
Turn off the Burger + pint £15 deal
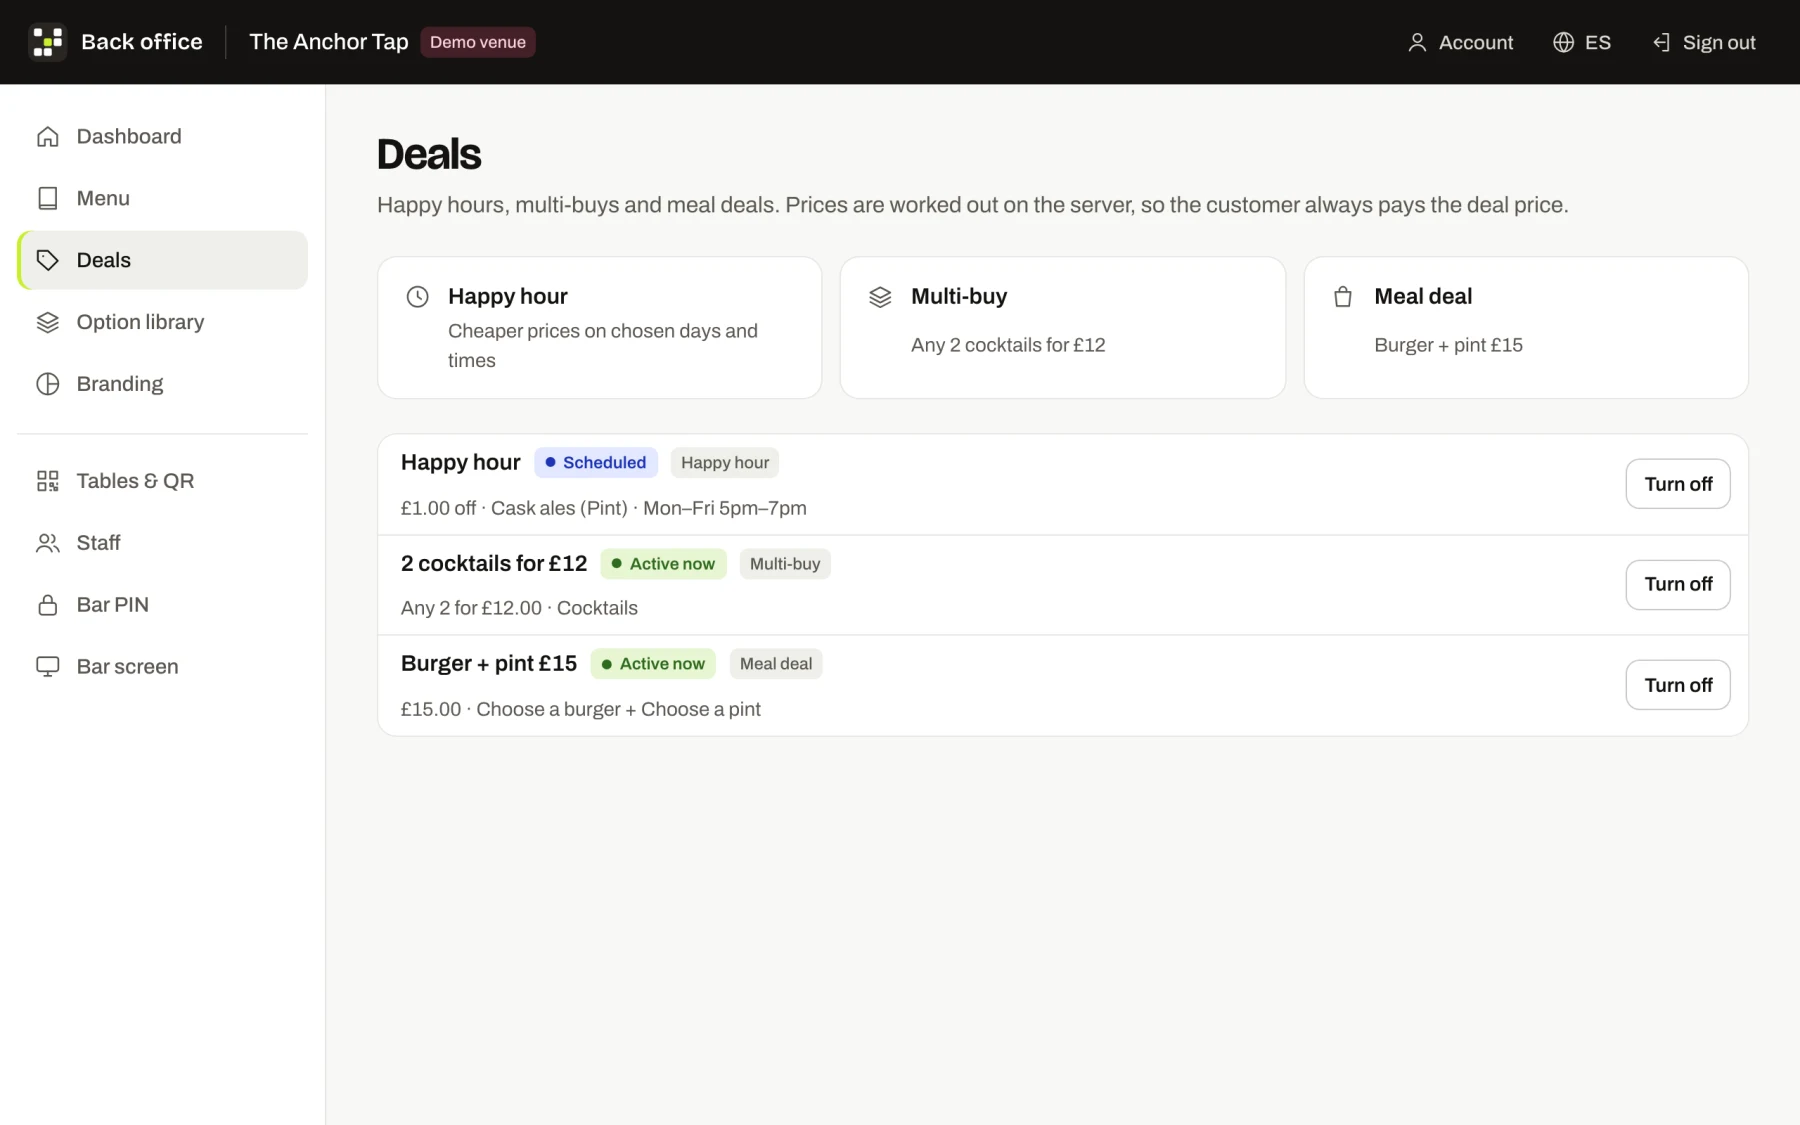point(1678,686)
